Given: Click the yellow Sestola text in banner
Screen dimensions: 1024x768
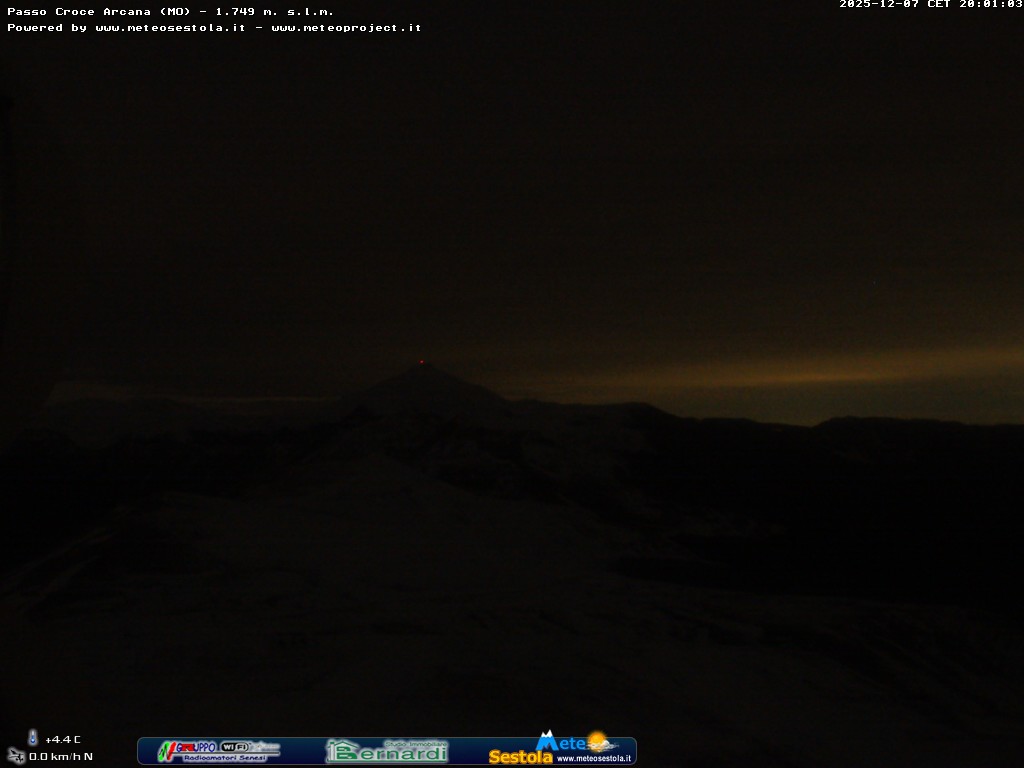Looking at the screenshot, I should (520, 757).
